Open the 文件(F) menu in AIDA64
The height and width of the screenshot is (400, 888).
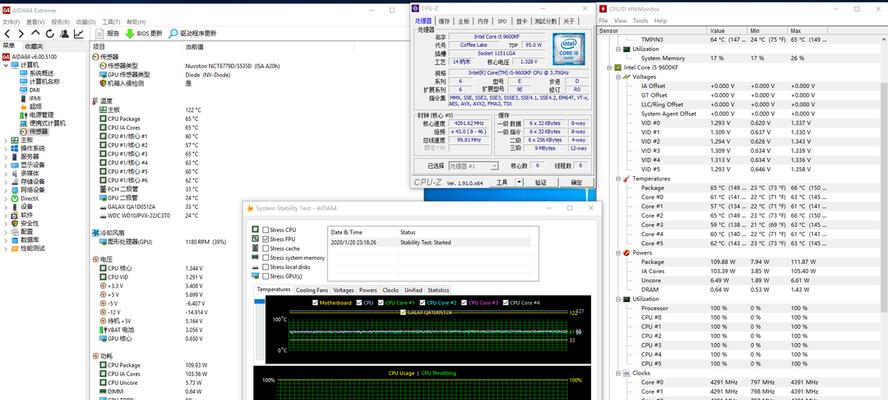pos(11,22)
